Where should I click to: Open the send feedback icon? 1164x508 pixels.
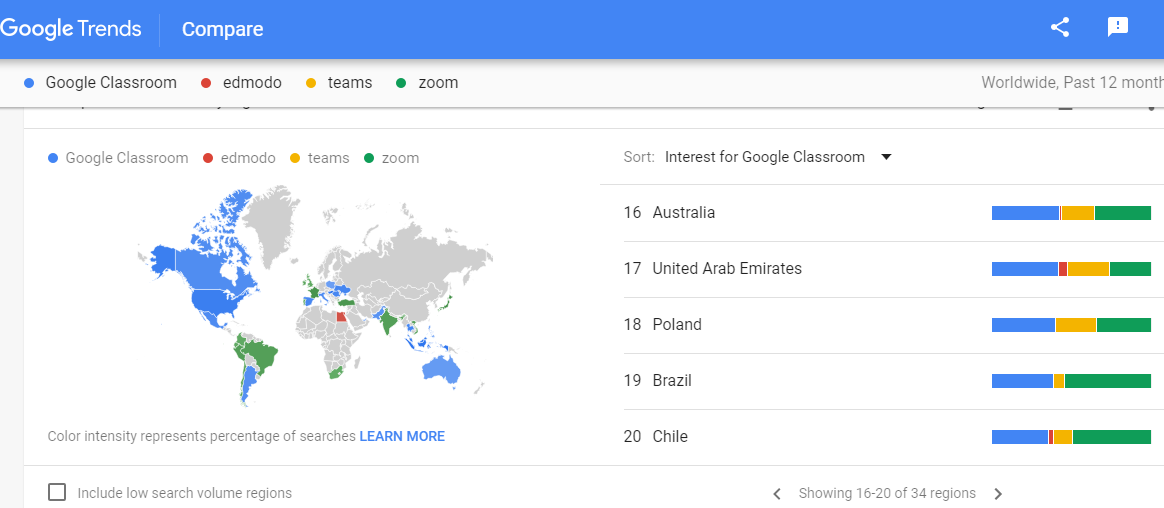click(x=1118, y=28)
